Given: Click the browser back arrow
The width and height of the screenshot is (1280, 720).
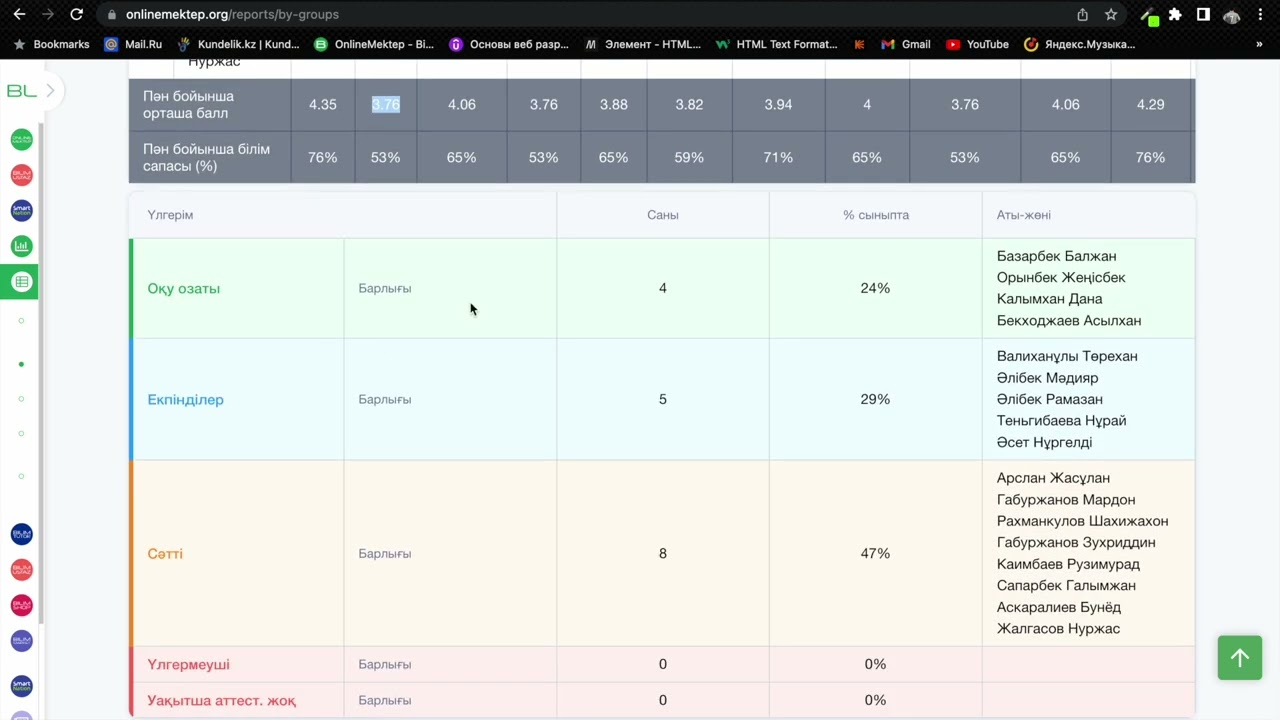Looking at the screenshot, I should click(19, 15).
